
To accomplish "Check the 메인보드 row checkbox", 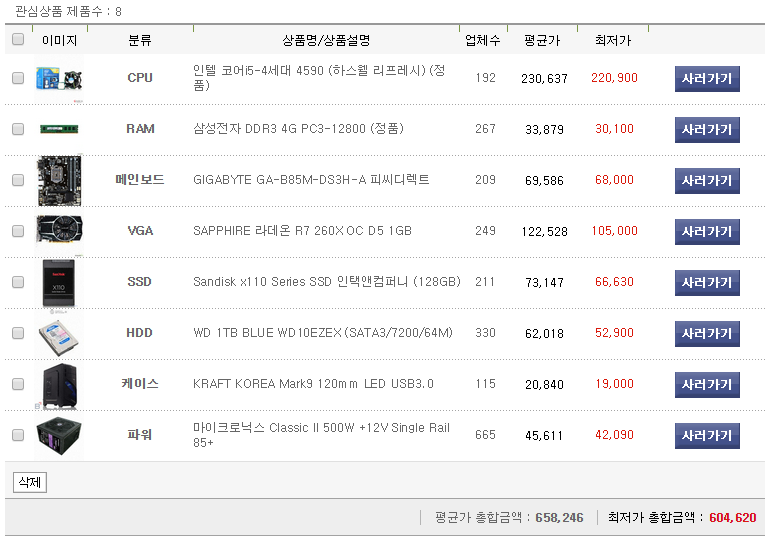I will point(18,180).
